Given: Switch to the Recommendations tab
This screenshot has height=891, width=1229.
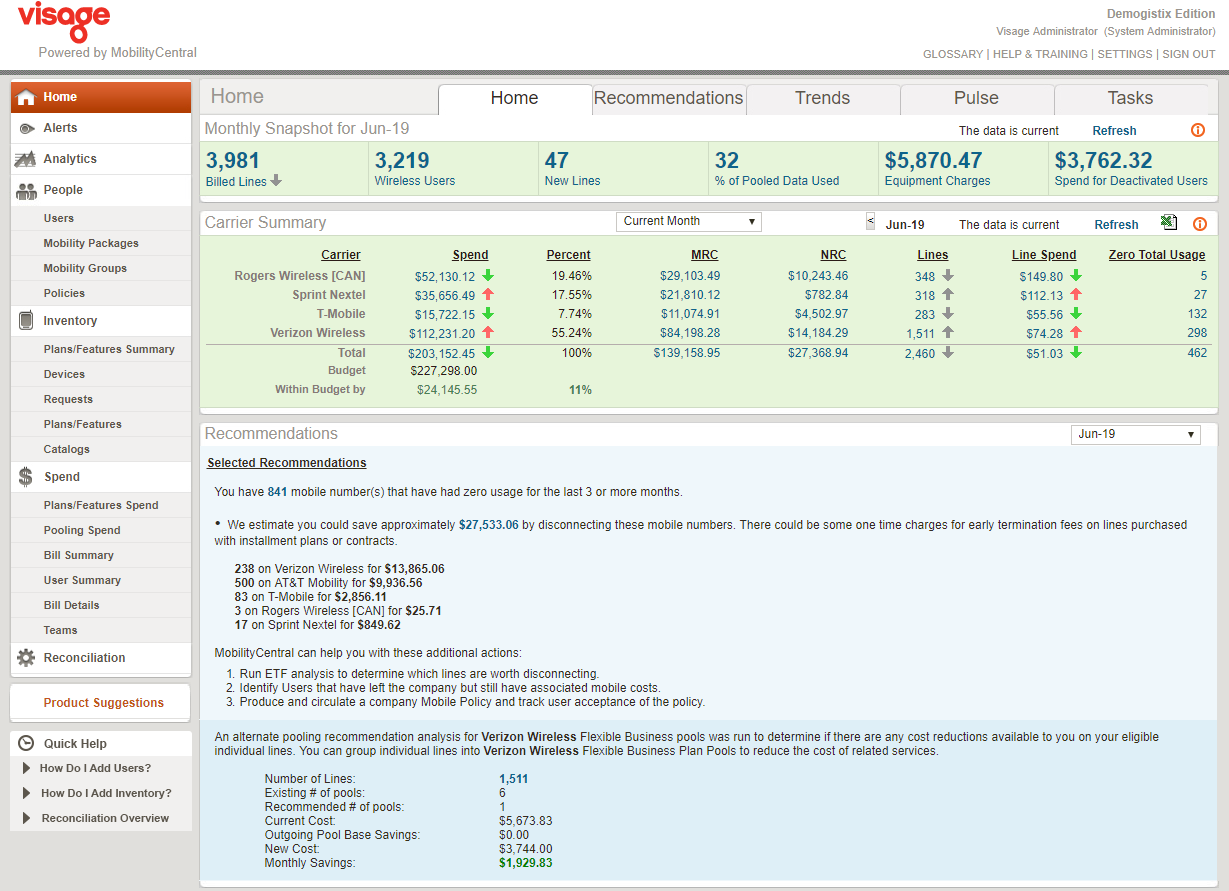Looking at the screenshot, I should pyautogui.click(x=668, y=98).
